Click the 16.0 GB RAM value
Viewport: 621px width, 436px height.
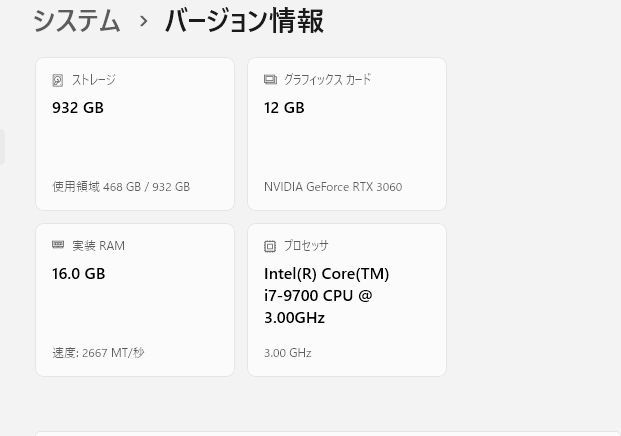78,274
